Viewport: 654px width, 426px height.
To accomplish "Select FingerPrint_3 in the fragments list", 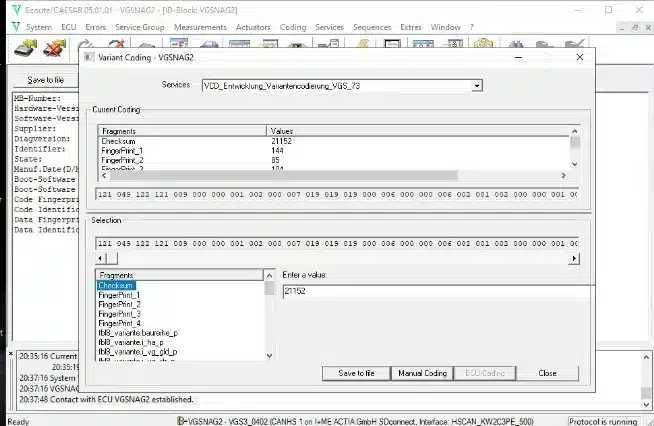I will point(119,314).
